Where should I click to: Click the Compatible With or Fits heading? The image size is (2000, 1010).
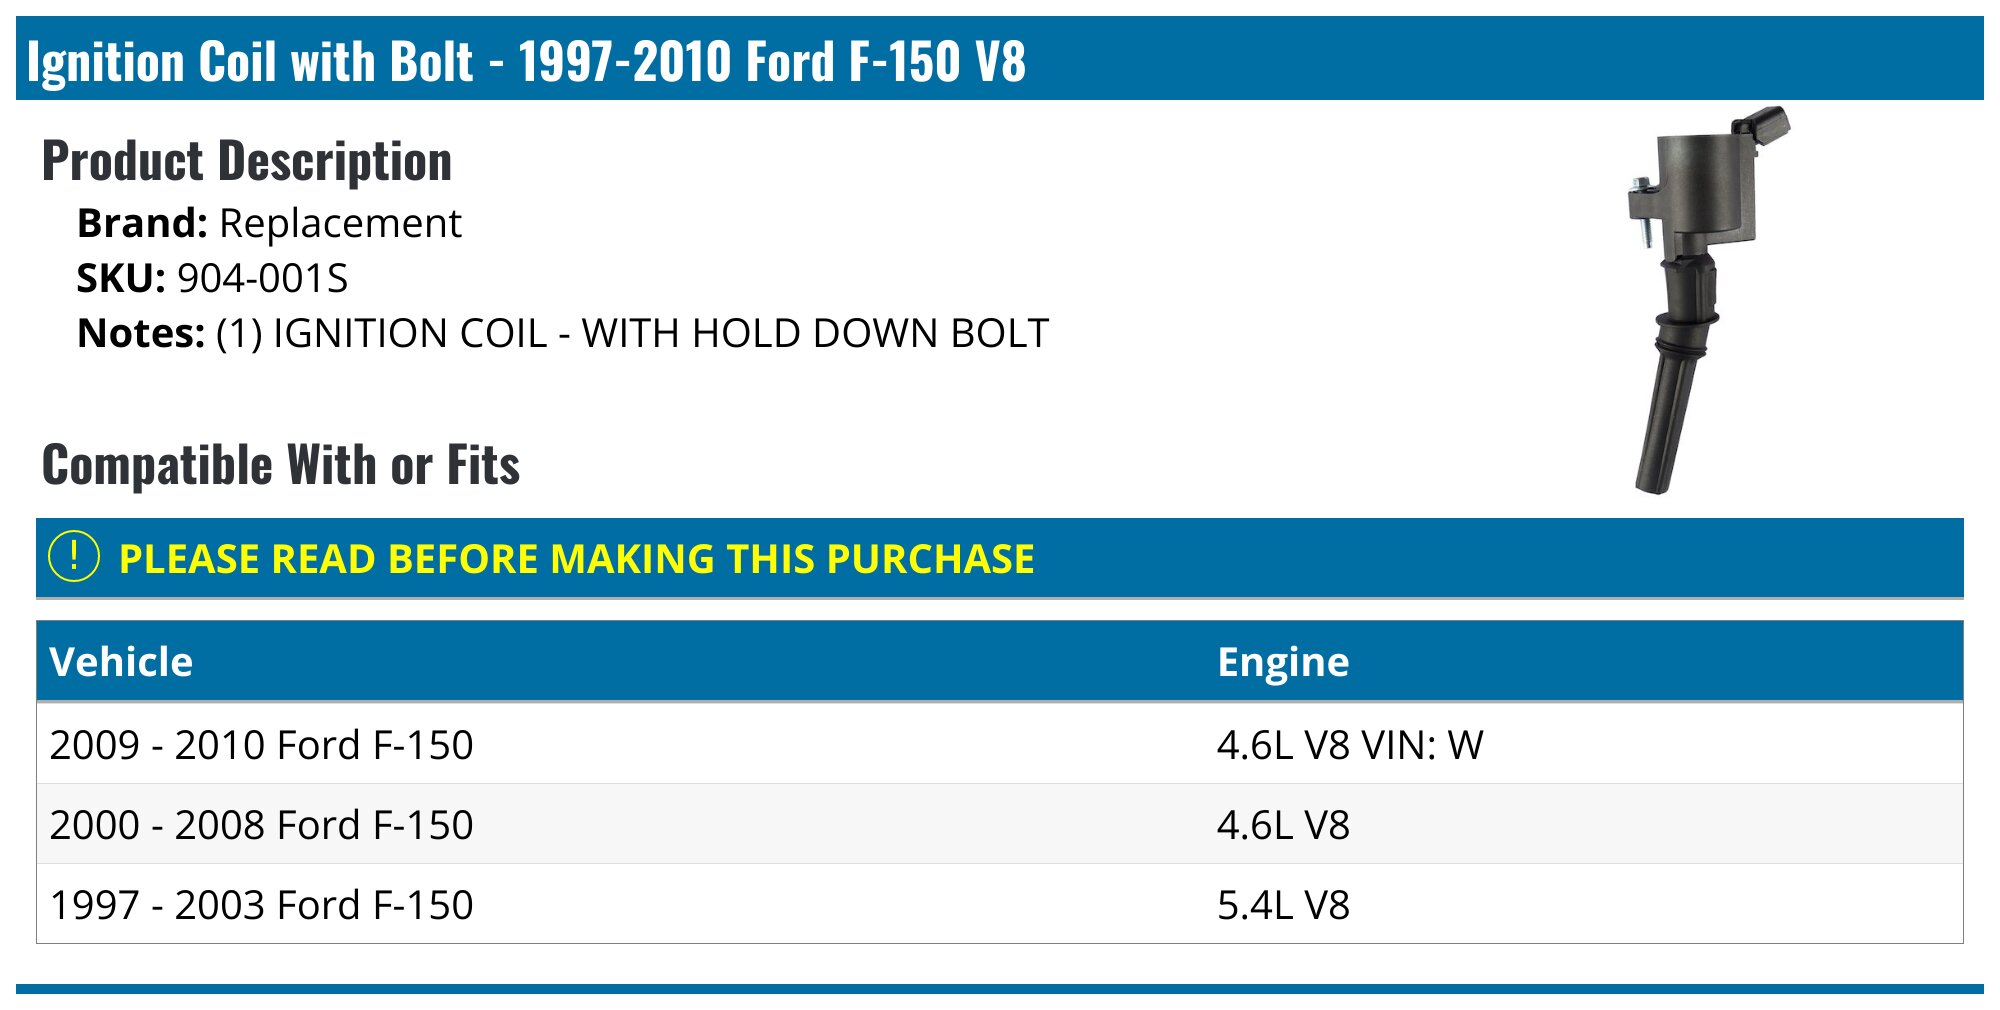click(x=281, y=465)
